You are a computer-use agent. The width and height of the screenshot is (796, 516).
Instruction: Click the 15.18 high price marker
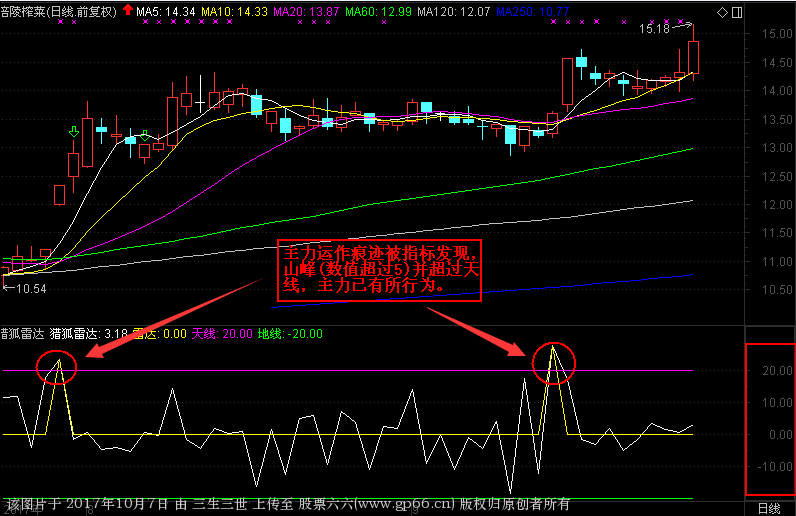pos(656,29)
